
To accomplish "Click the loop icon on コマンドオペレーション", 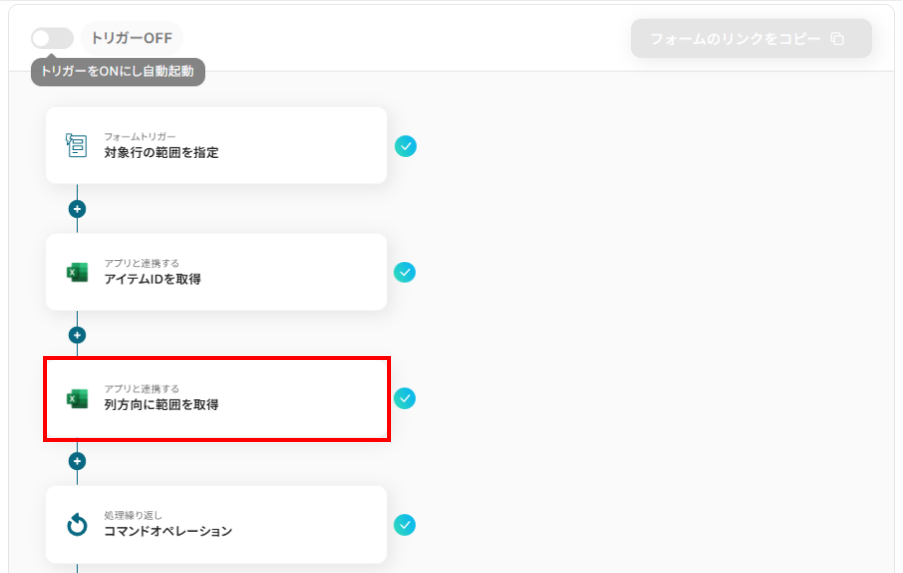I will [77, 524].
